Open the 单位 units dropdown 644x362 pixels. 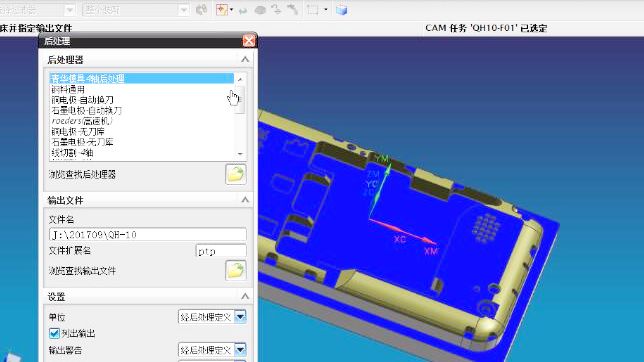point(240,317)
